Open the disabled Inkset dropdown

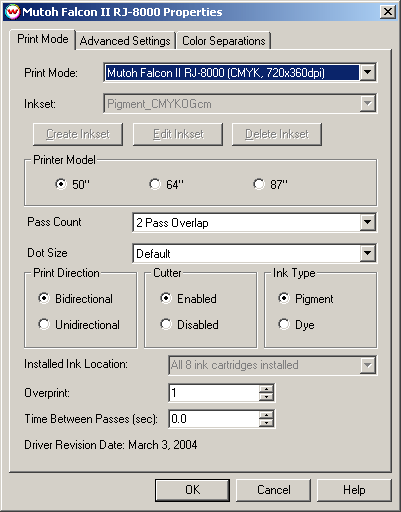tap(367, 104)
